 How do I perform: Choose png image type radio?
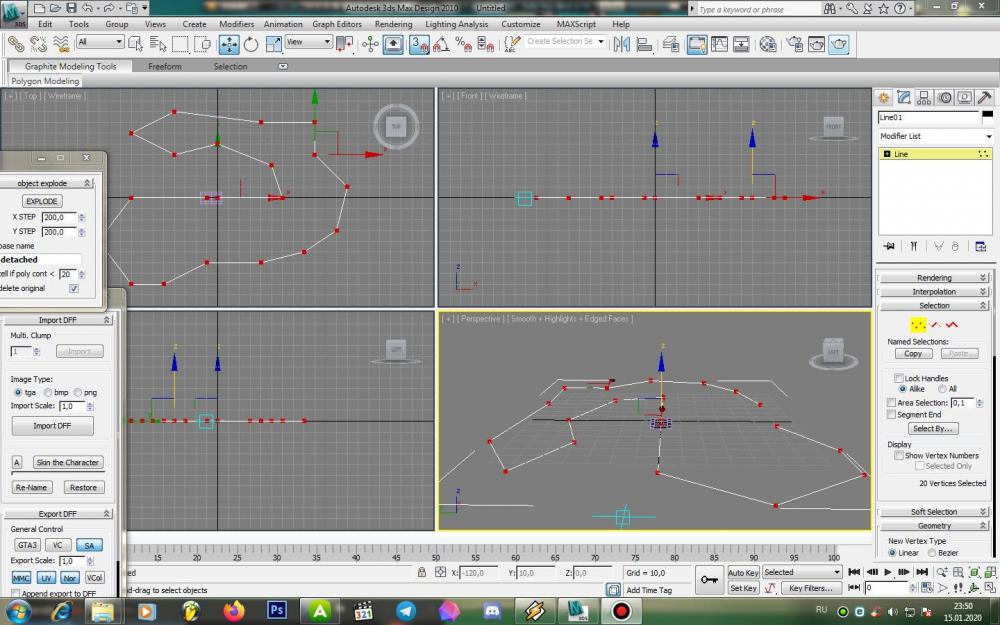pyautogui.click(x=78, y=392)
